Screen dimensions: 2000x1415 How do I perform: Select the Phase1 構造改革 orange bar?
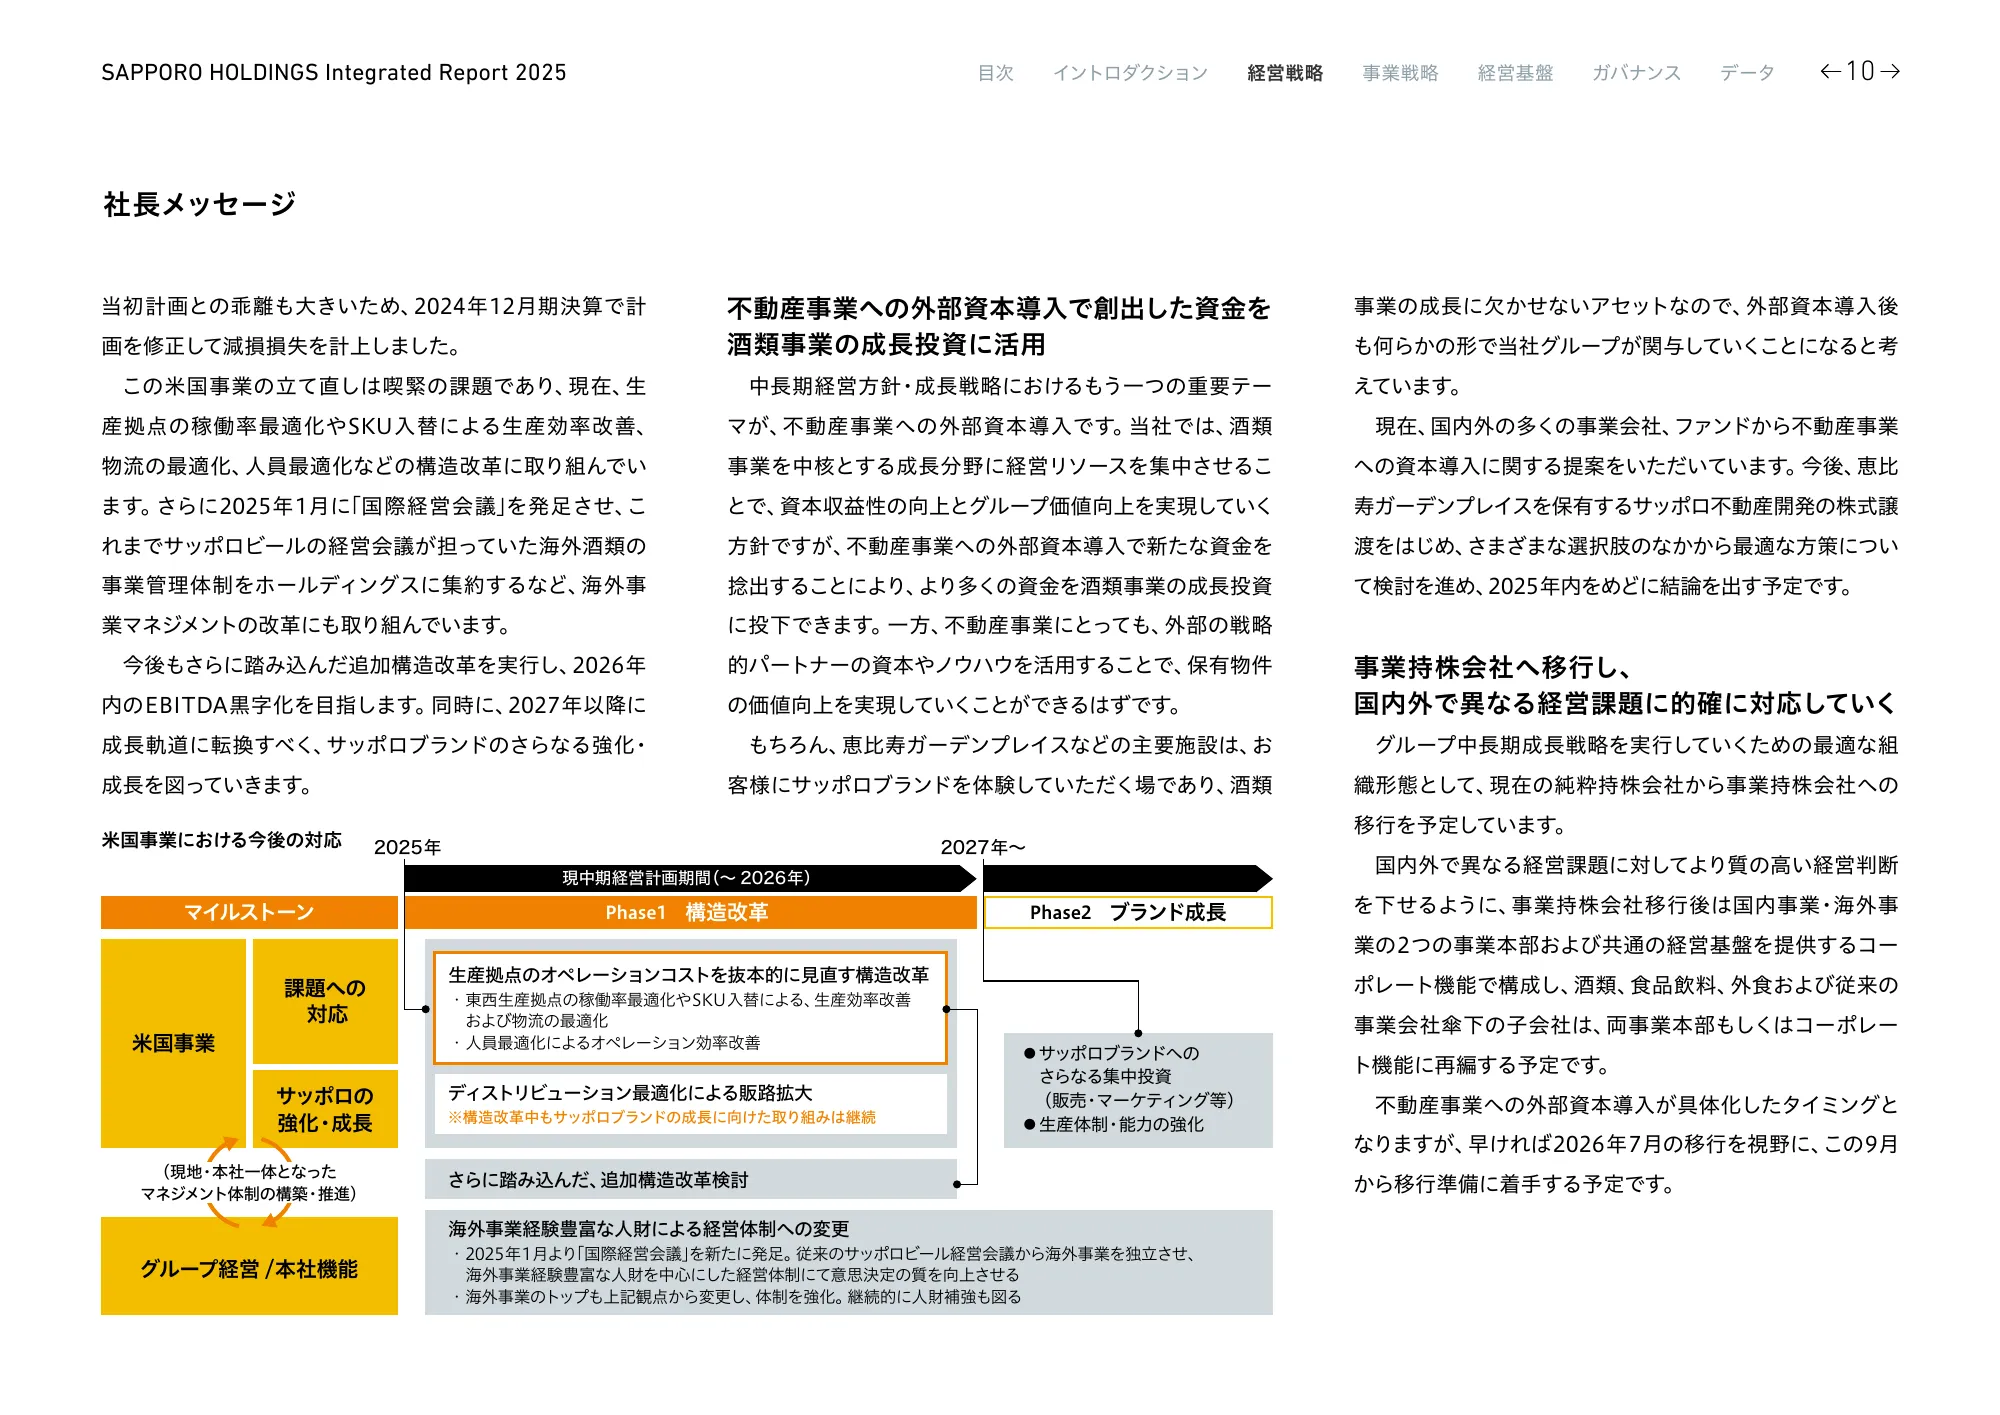click(x=689, y=912)
